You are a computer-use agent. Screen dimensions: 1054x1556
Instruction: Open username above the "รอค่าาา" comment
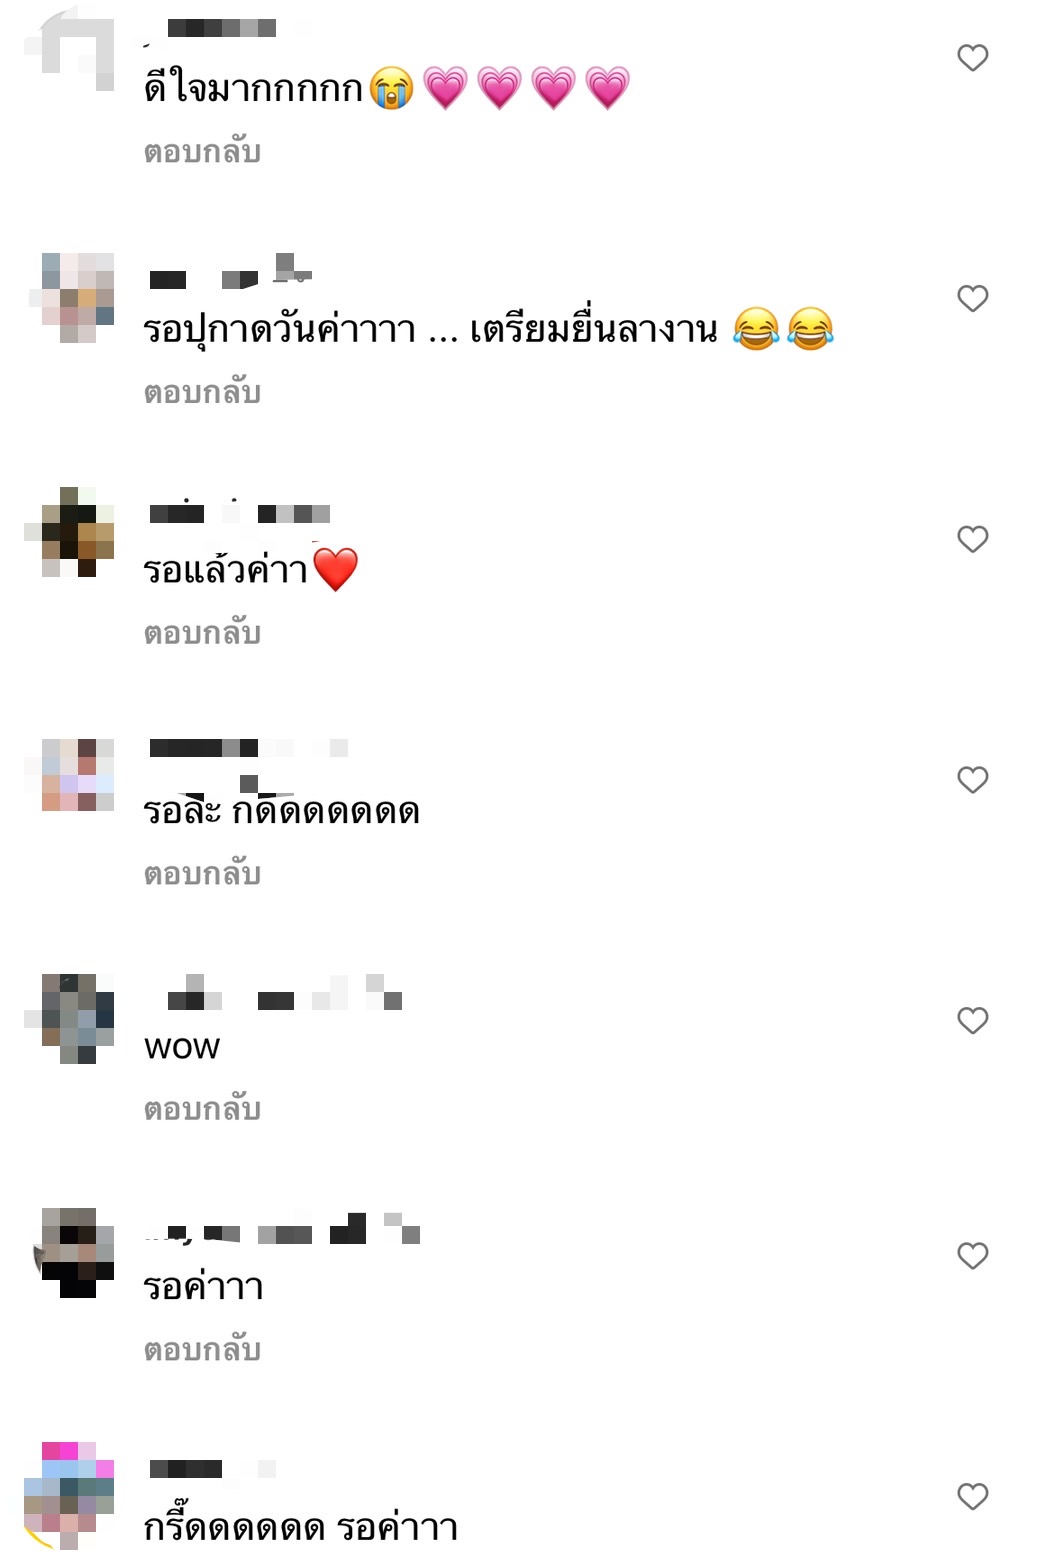[283, 1231]
